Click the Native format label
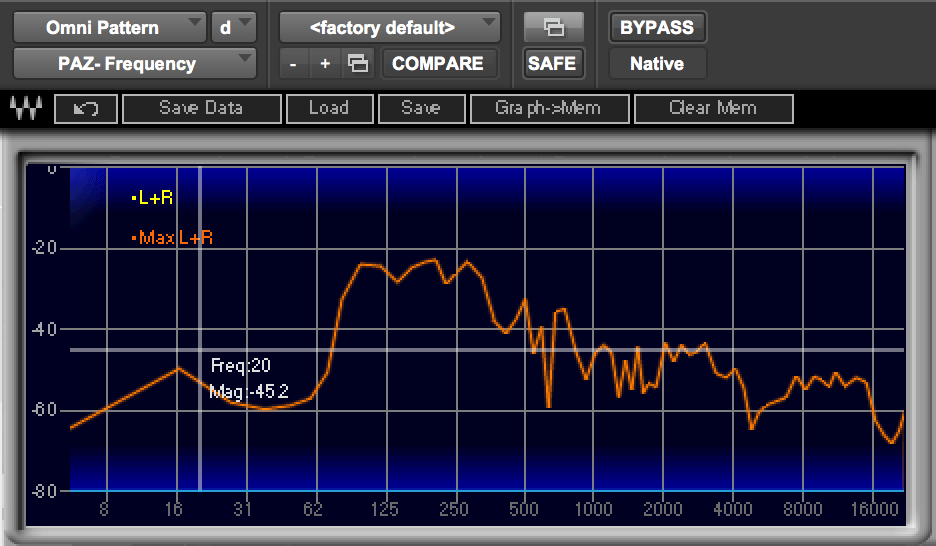 click(x=657, y=64)
